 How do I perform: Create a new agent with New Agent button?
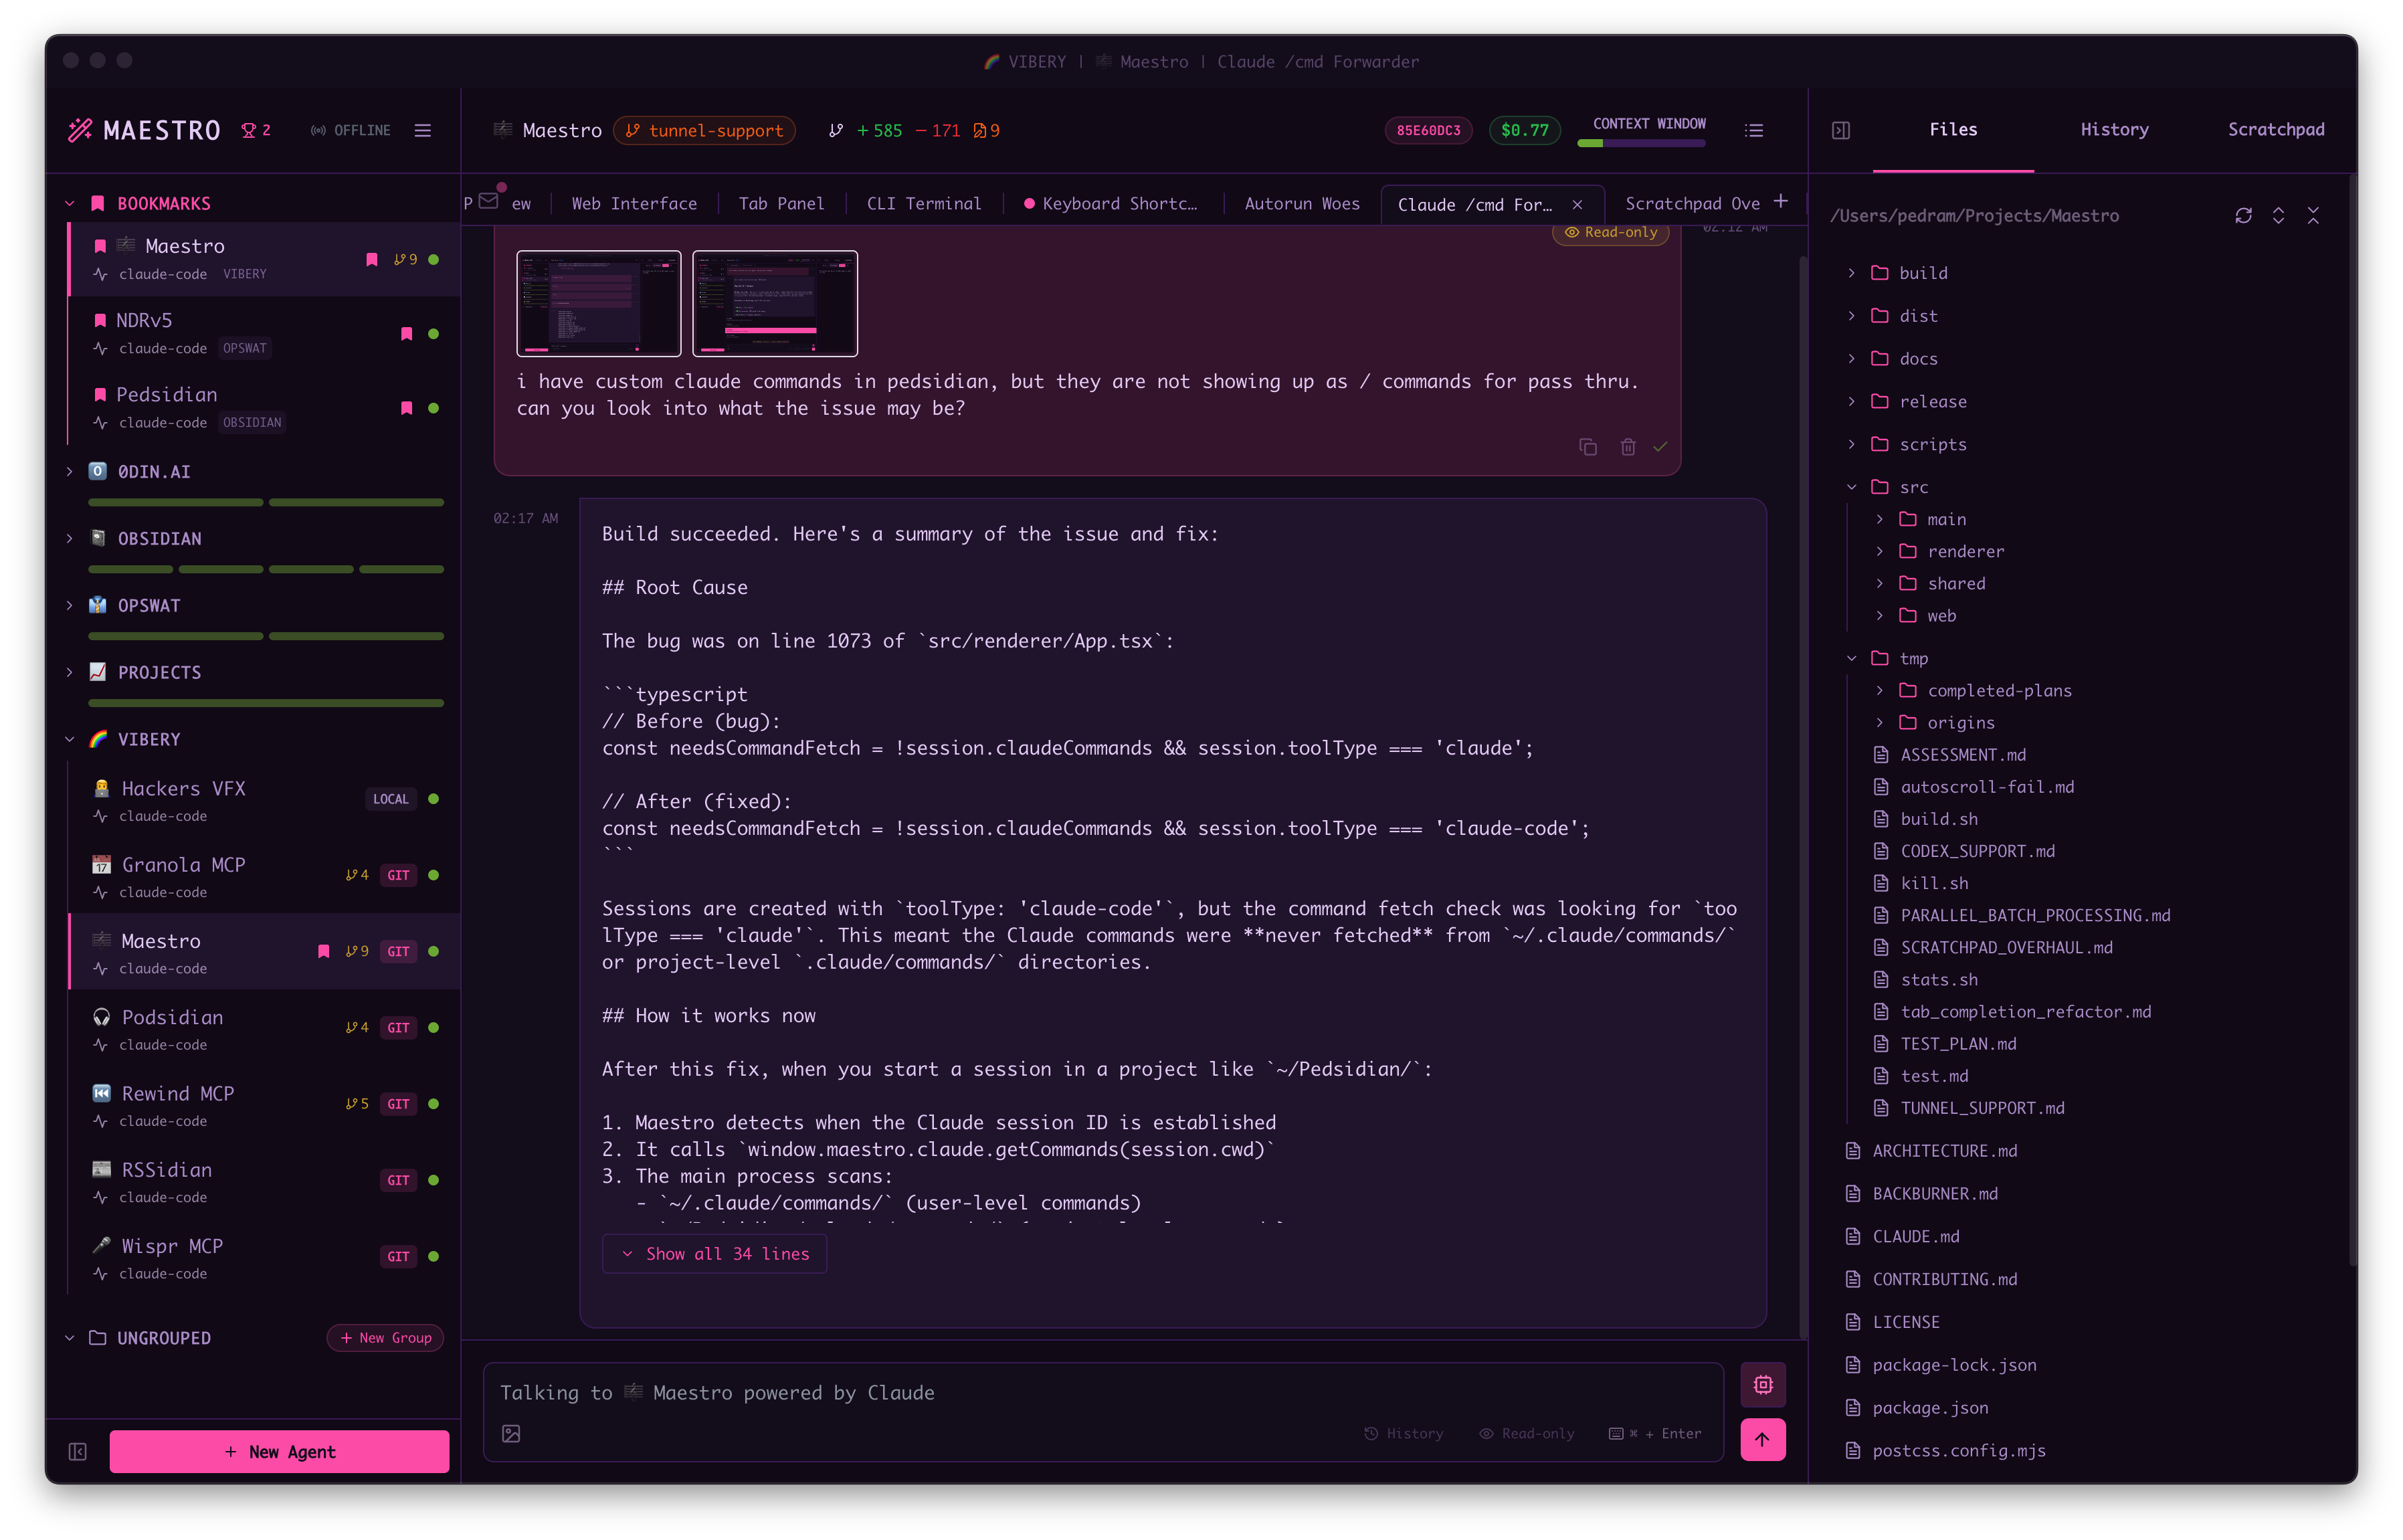[x=279, y=1451]
